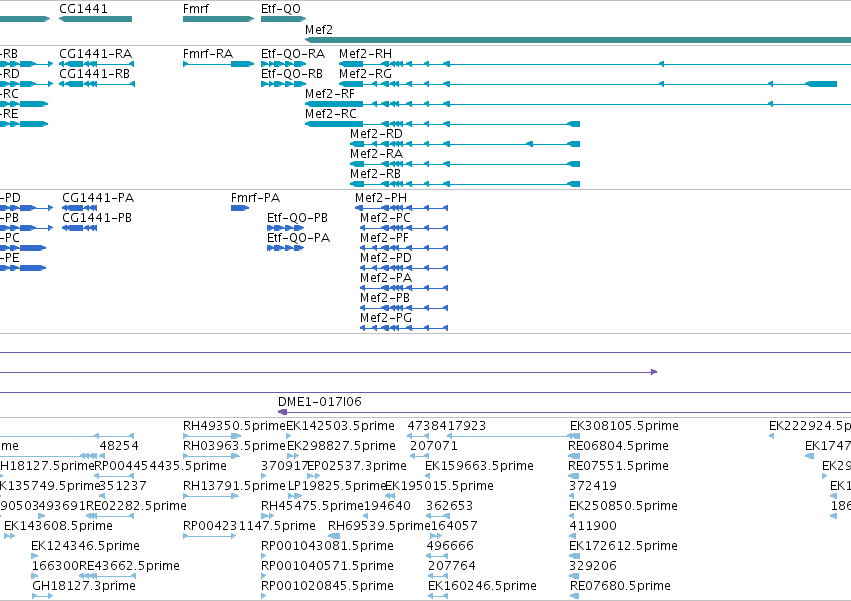The height and width of the screenshot is (601, 851).
Task: Click the CG1441 gene label
Action: pos(84,9)
